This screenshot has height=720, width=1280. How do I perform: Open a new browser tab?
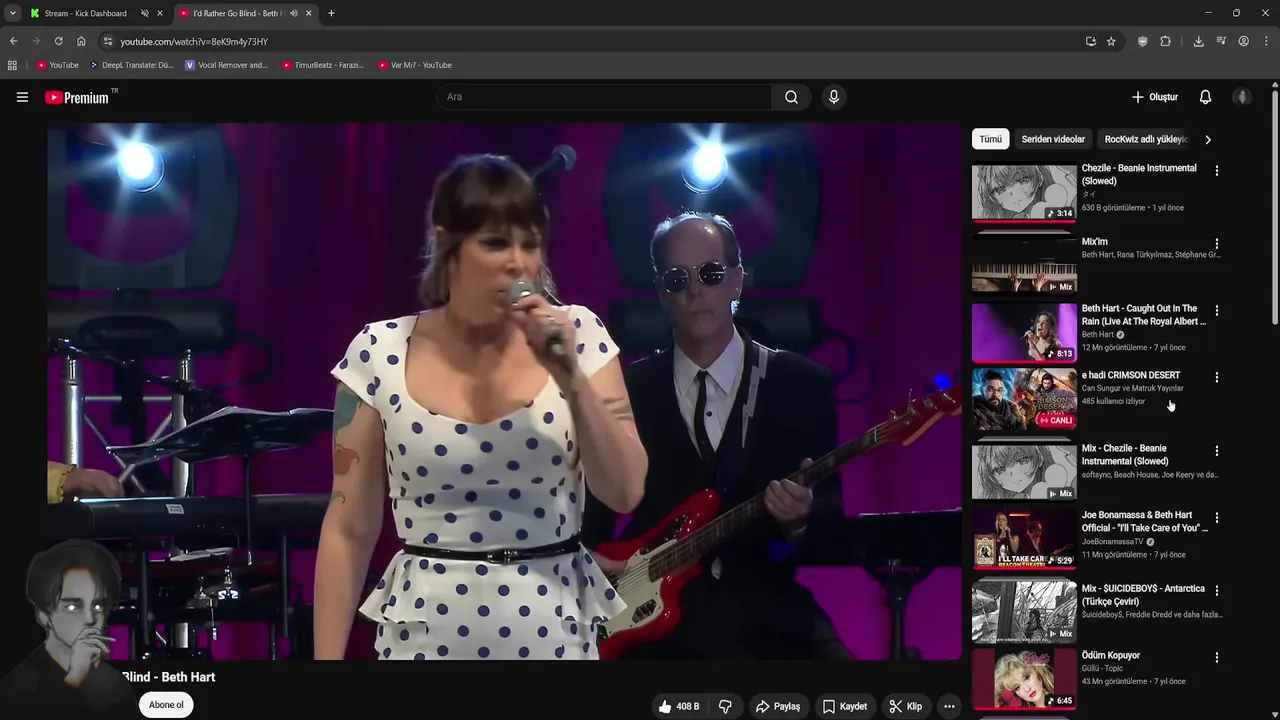point(331,13)
